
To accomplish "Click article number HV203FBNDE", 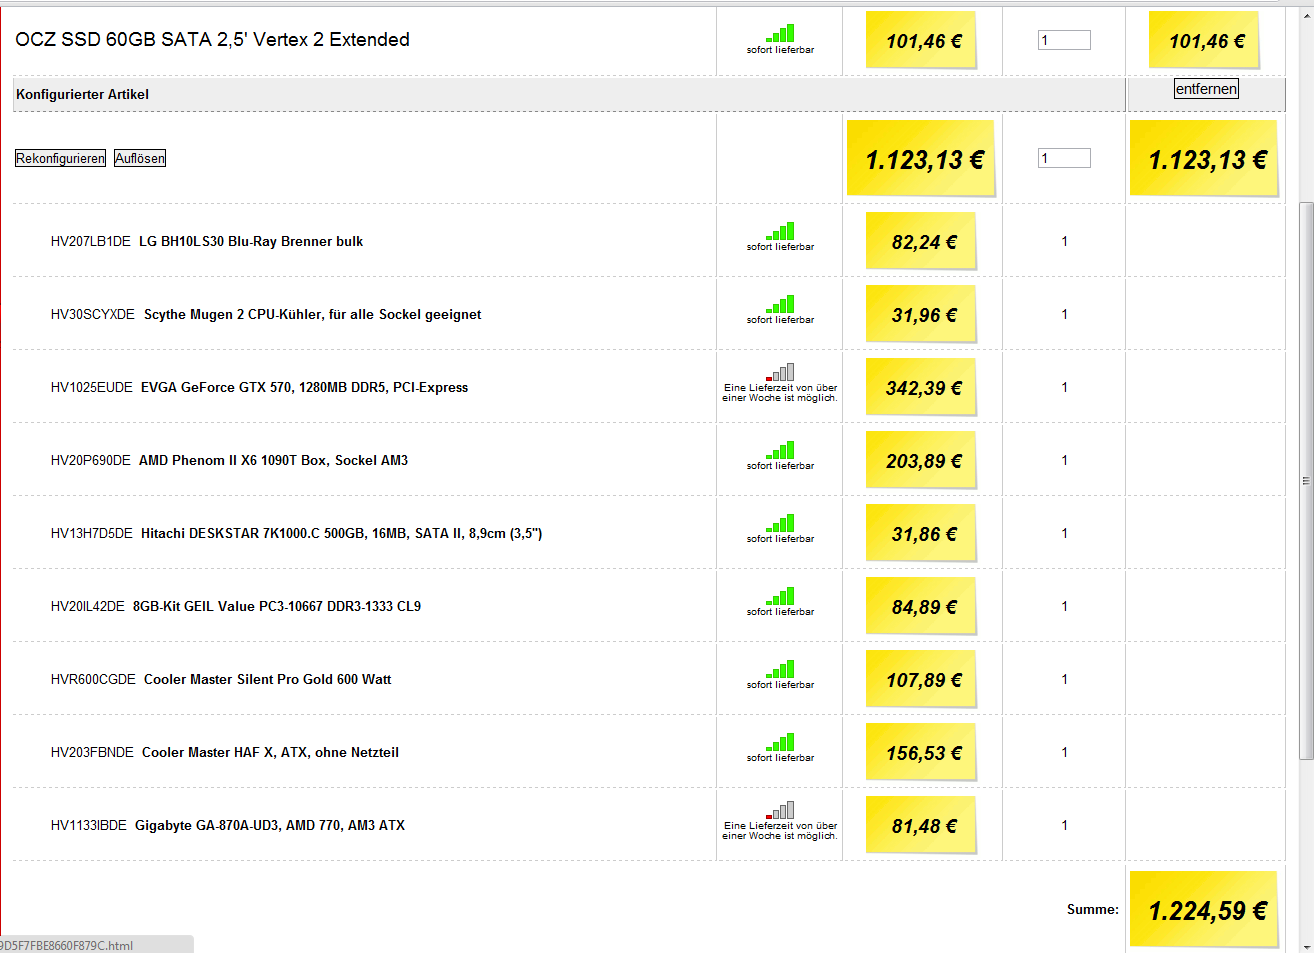I will (92, 752).
